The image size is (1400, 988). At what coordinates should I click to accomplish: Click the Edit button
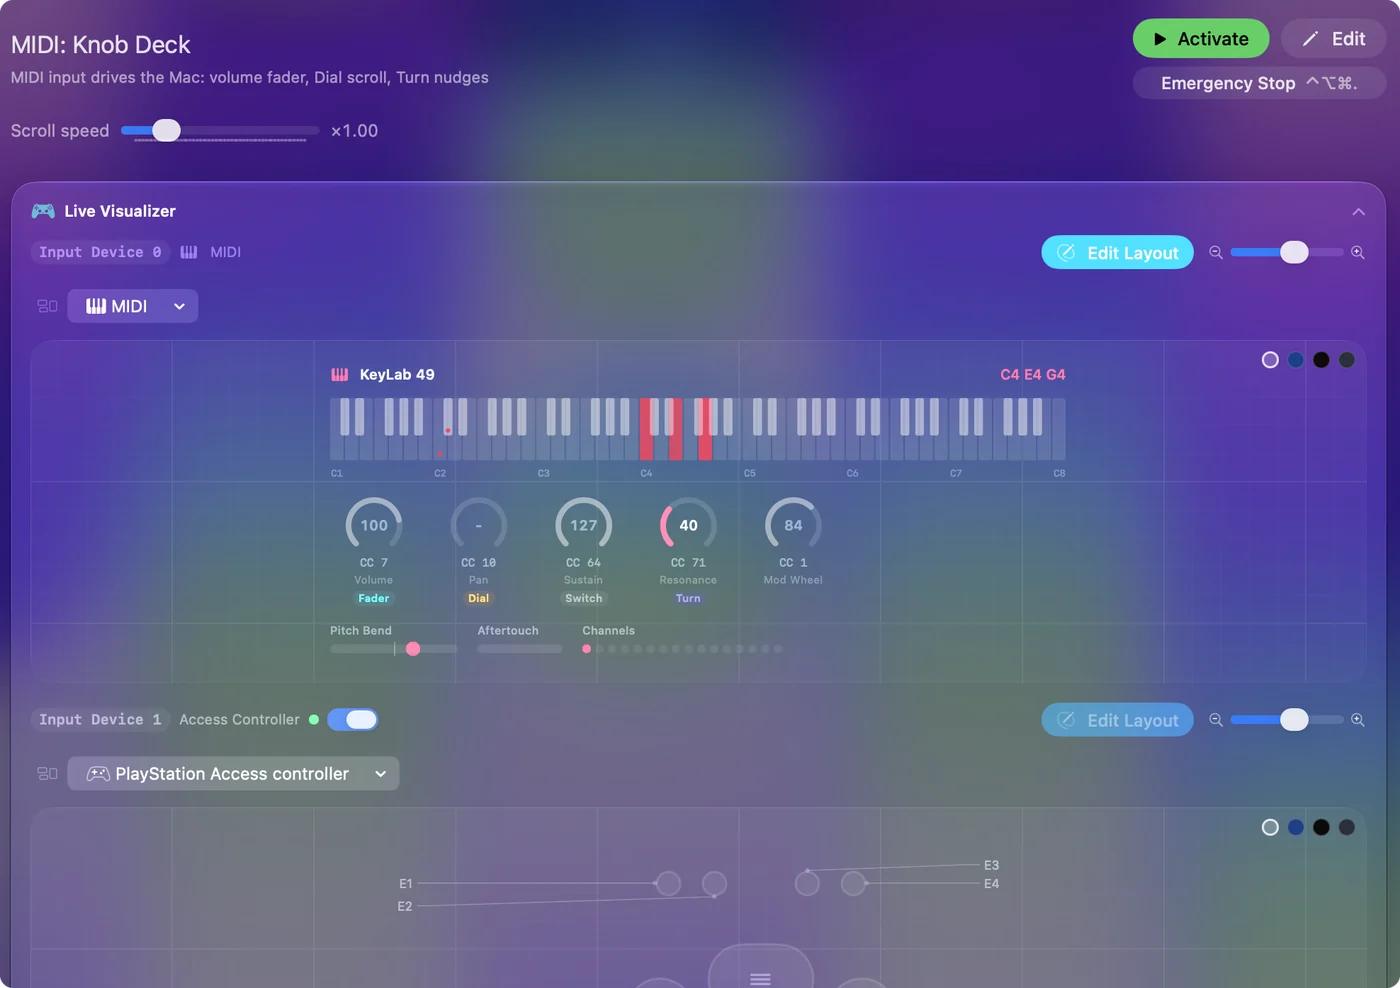click(1334, 39)
